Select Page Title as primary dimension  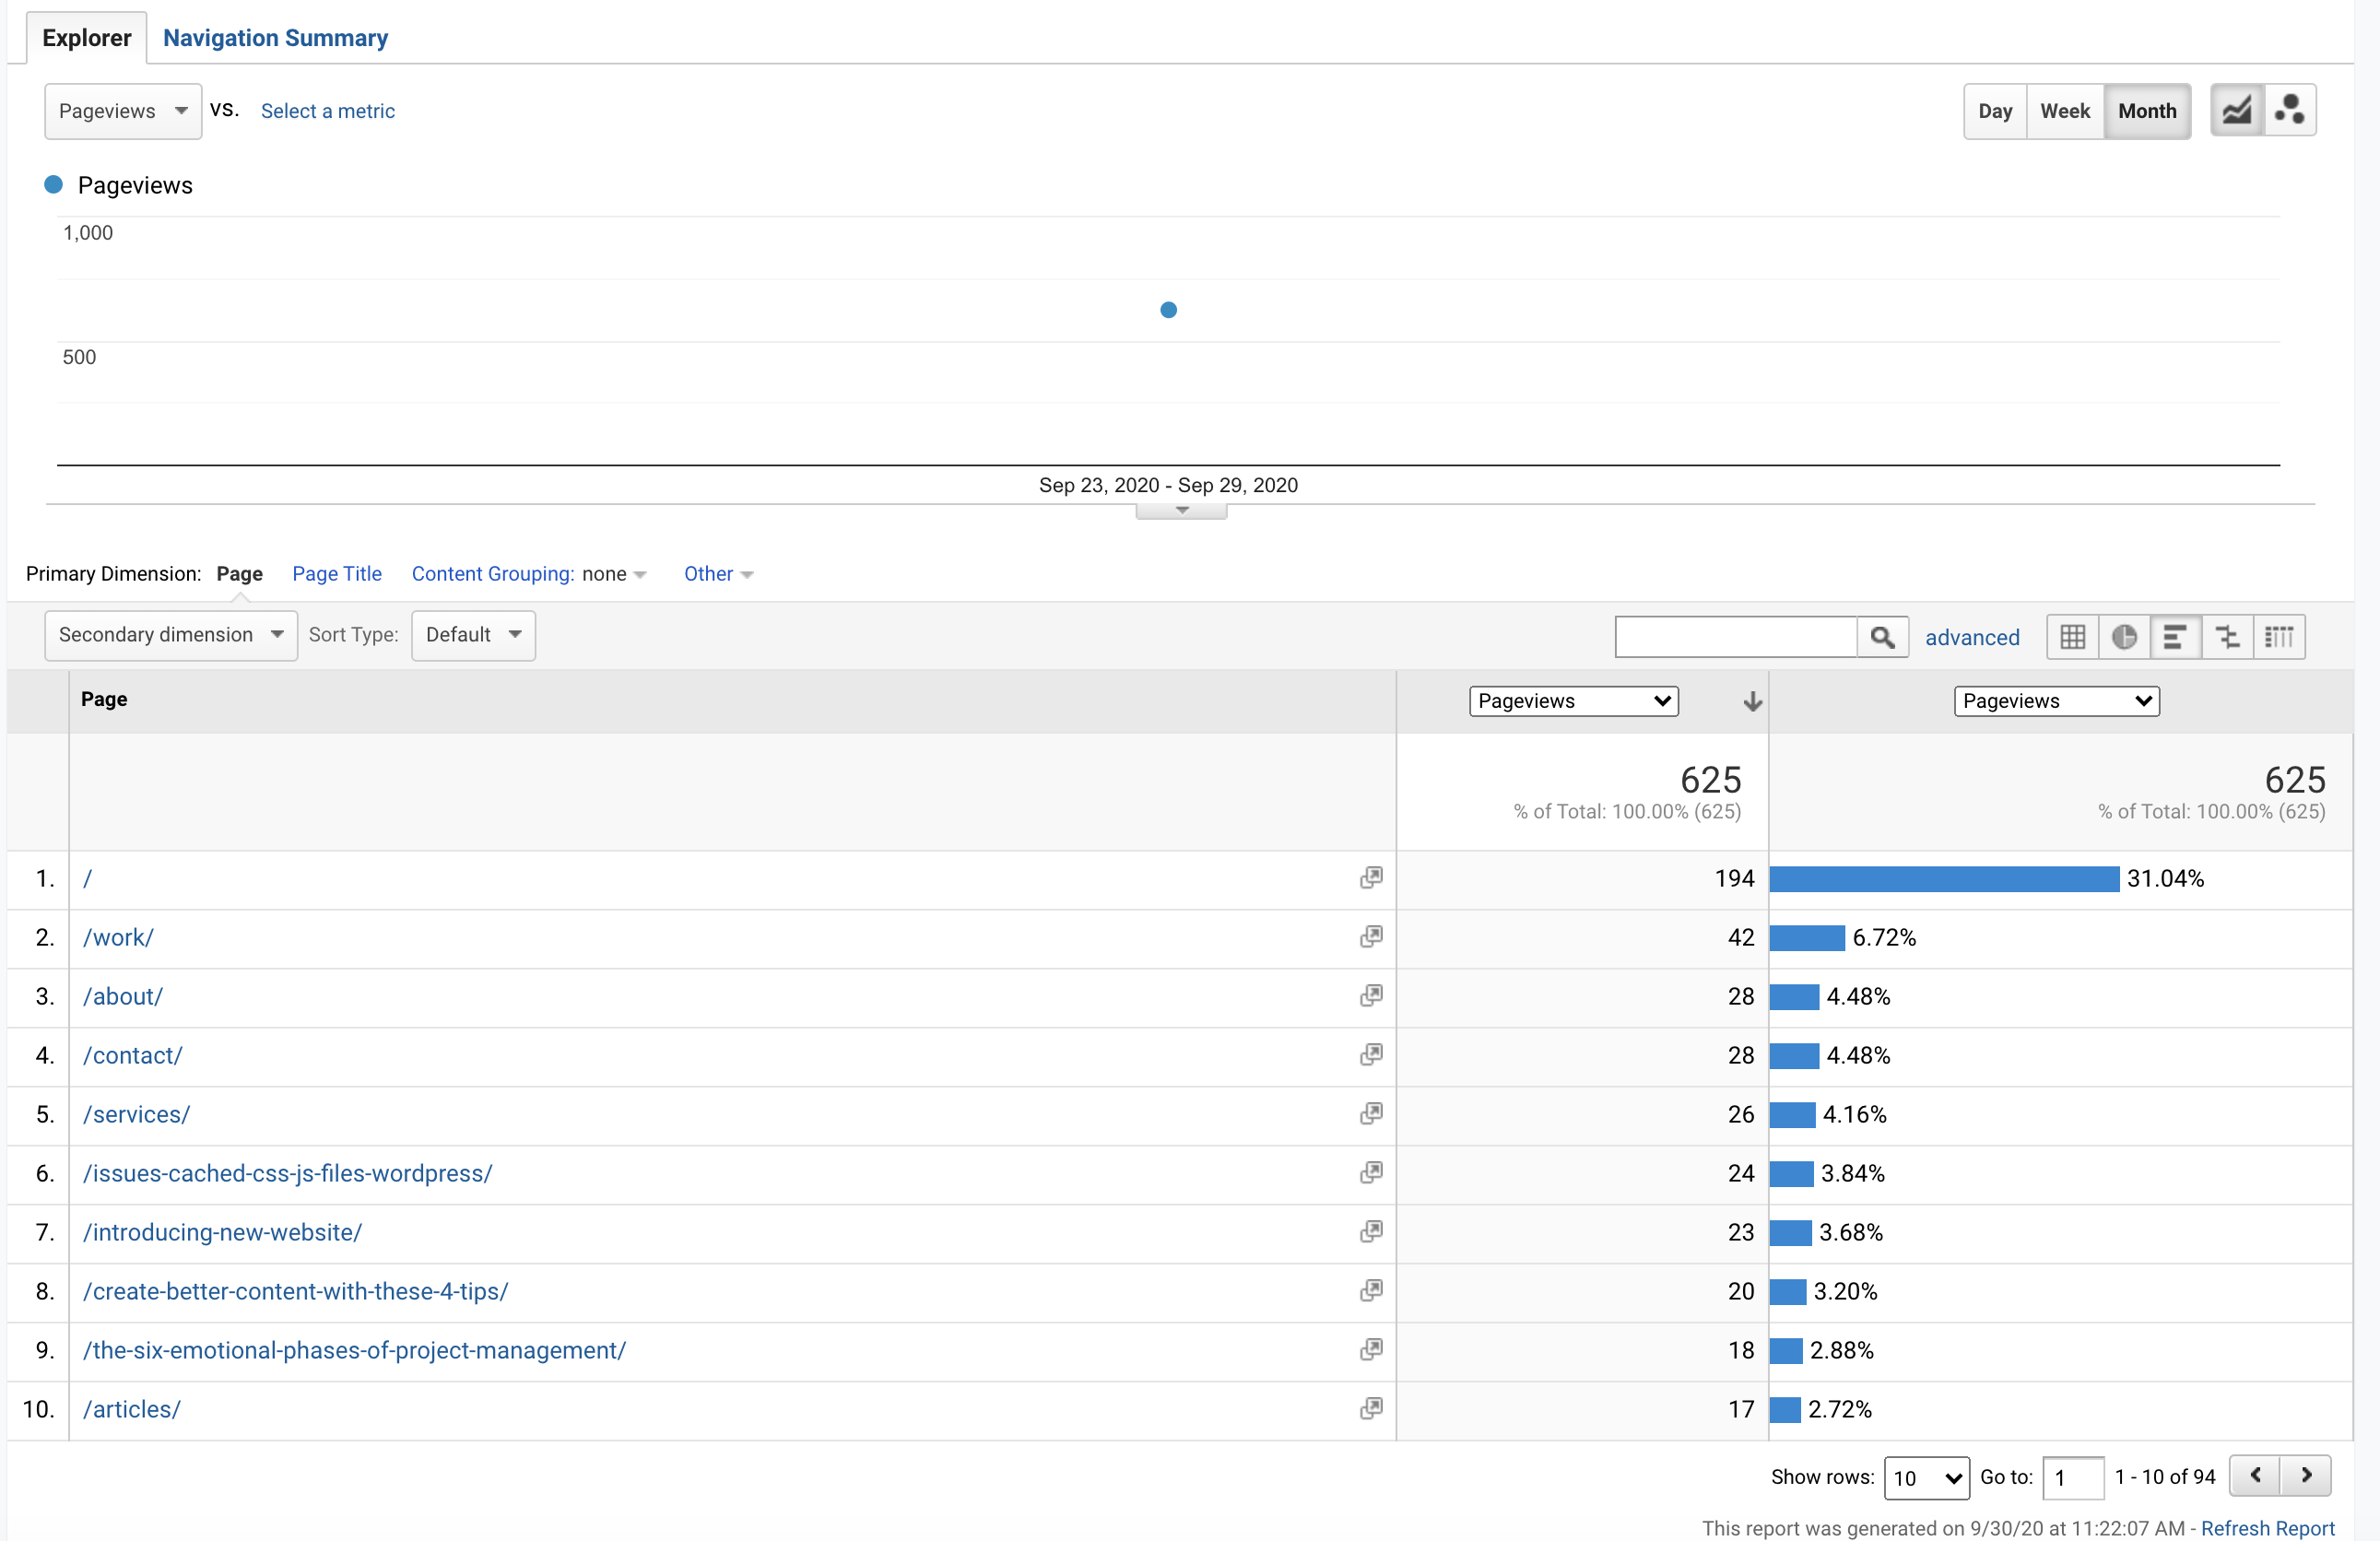[337, 574]
